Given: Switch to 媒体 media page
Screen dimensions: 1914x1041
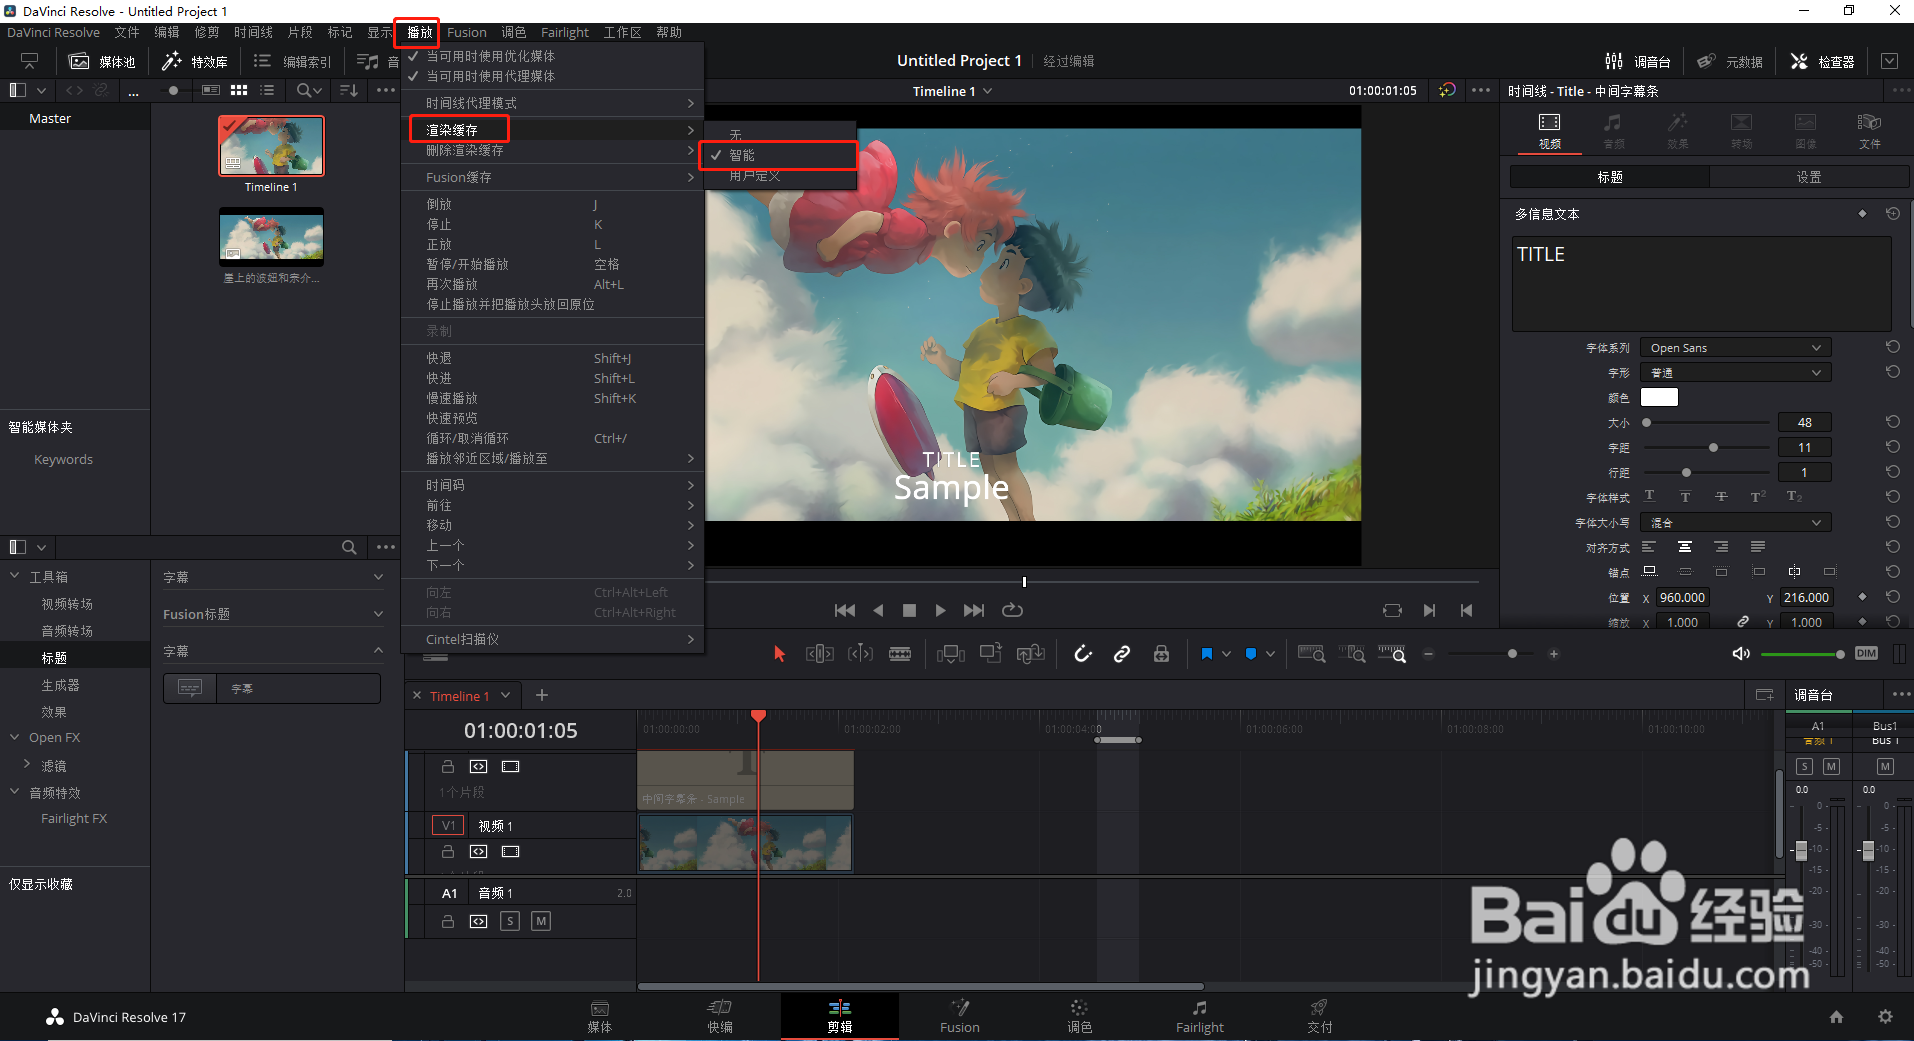Looking at the screenshot, I should point(599,1017).
